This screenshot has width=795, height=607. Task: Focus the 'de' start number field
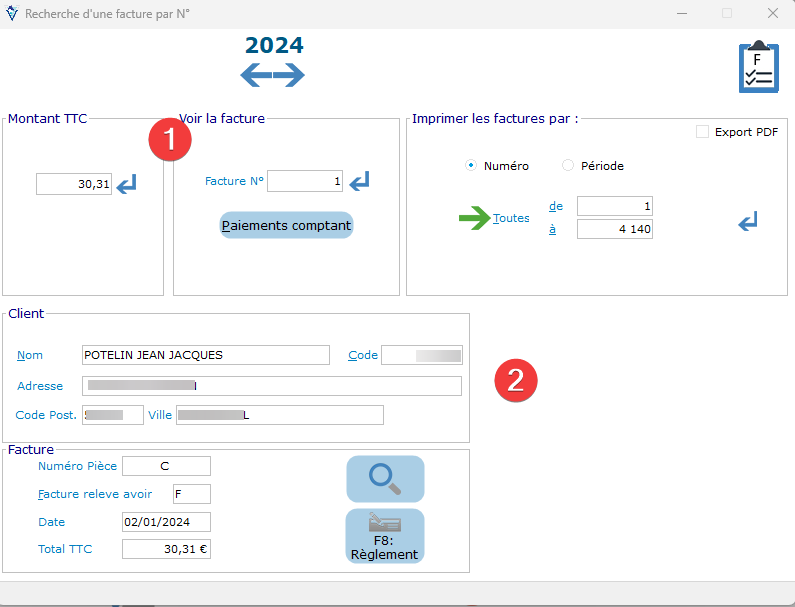pos(615,206)
